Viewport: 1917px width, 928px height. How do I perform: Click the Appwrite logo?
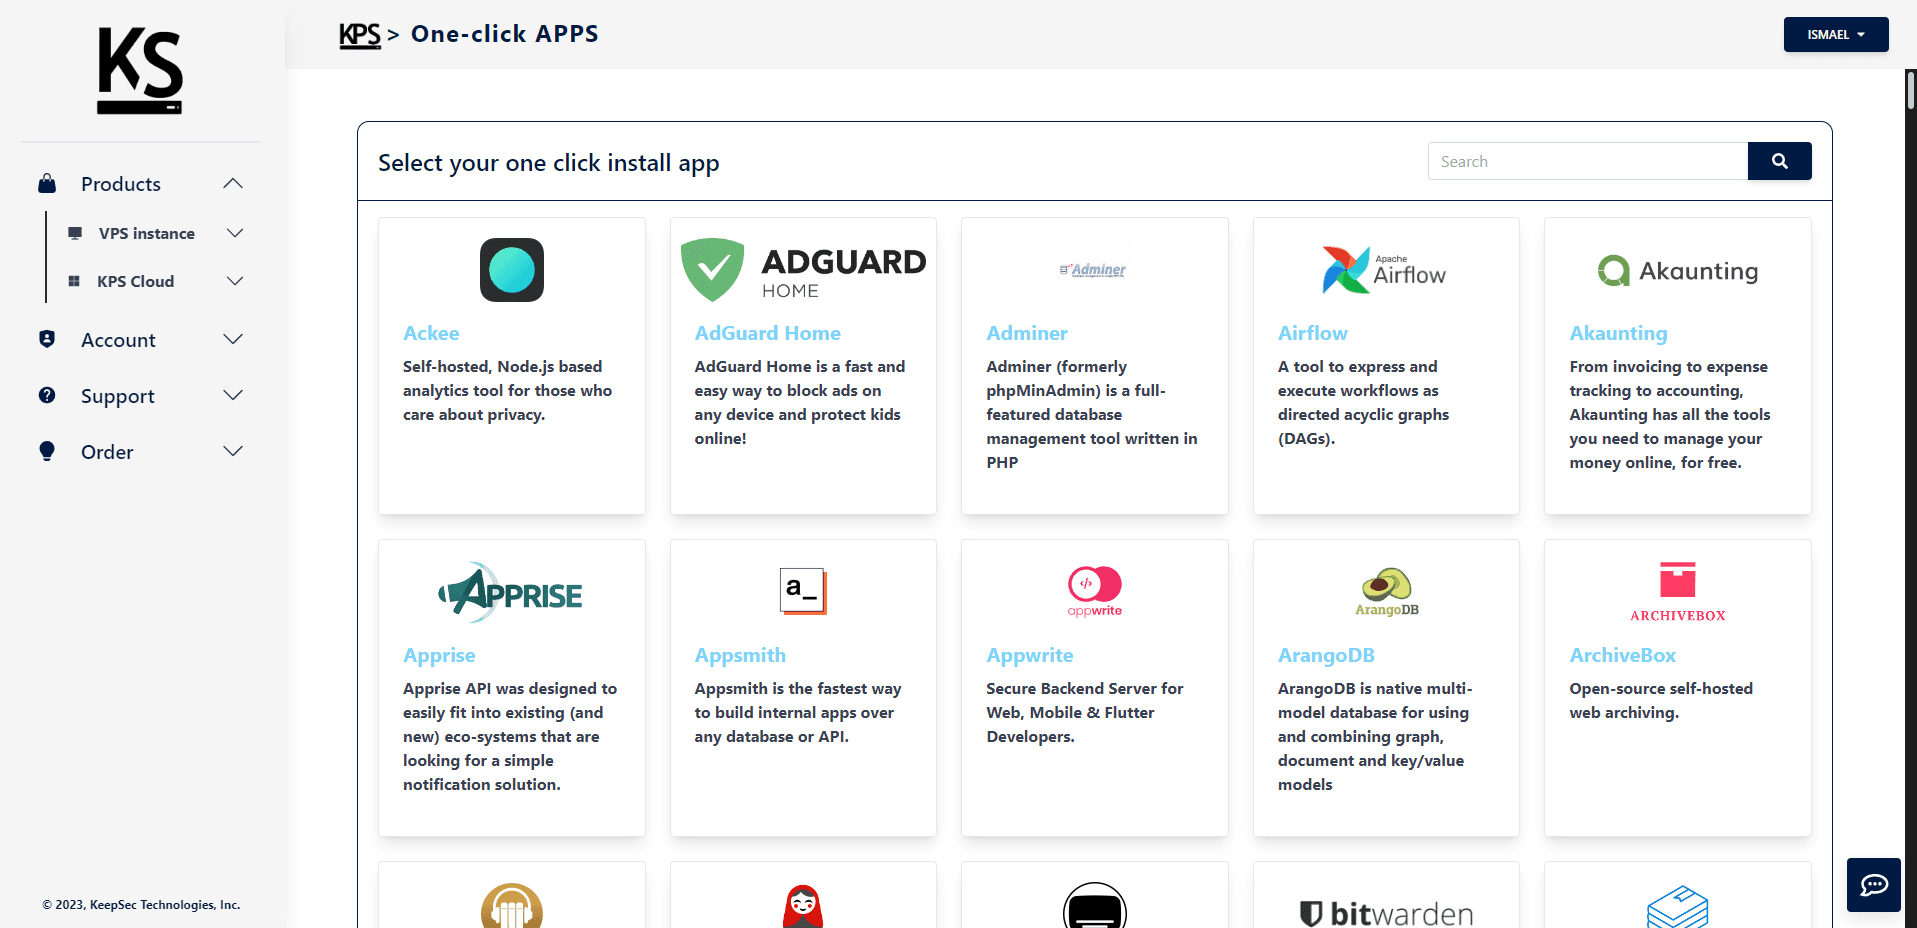click(x=1095, y=591)
